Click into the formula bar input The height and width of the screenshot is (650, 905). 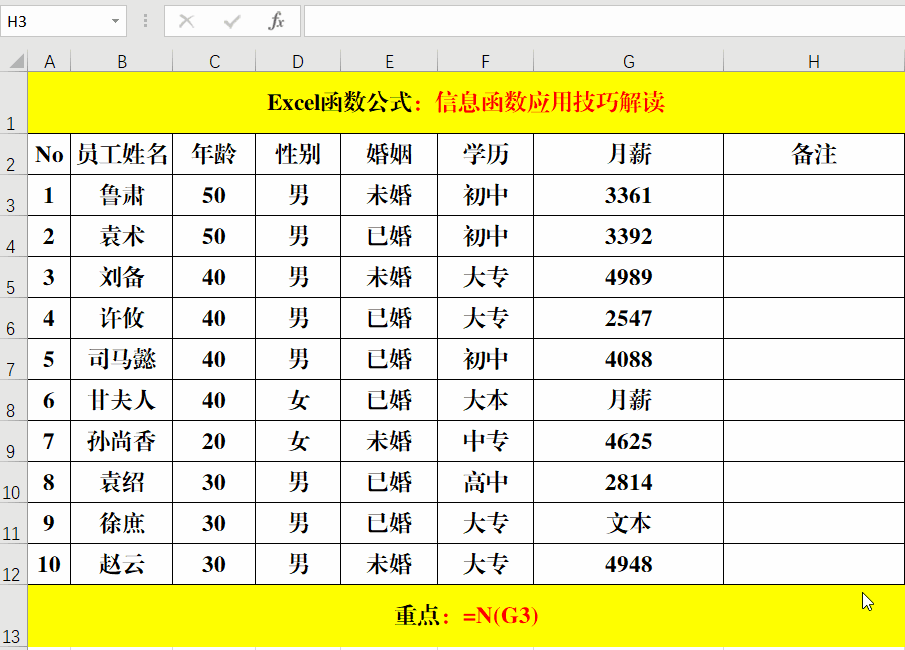click(x=604, y=21)
